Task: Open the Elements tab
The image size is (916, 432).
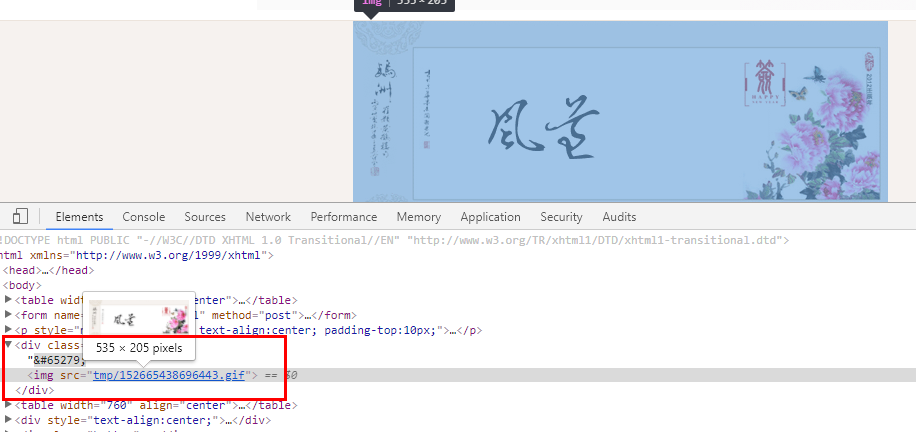Action: click(x=79, y=217)
